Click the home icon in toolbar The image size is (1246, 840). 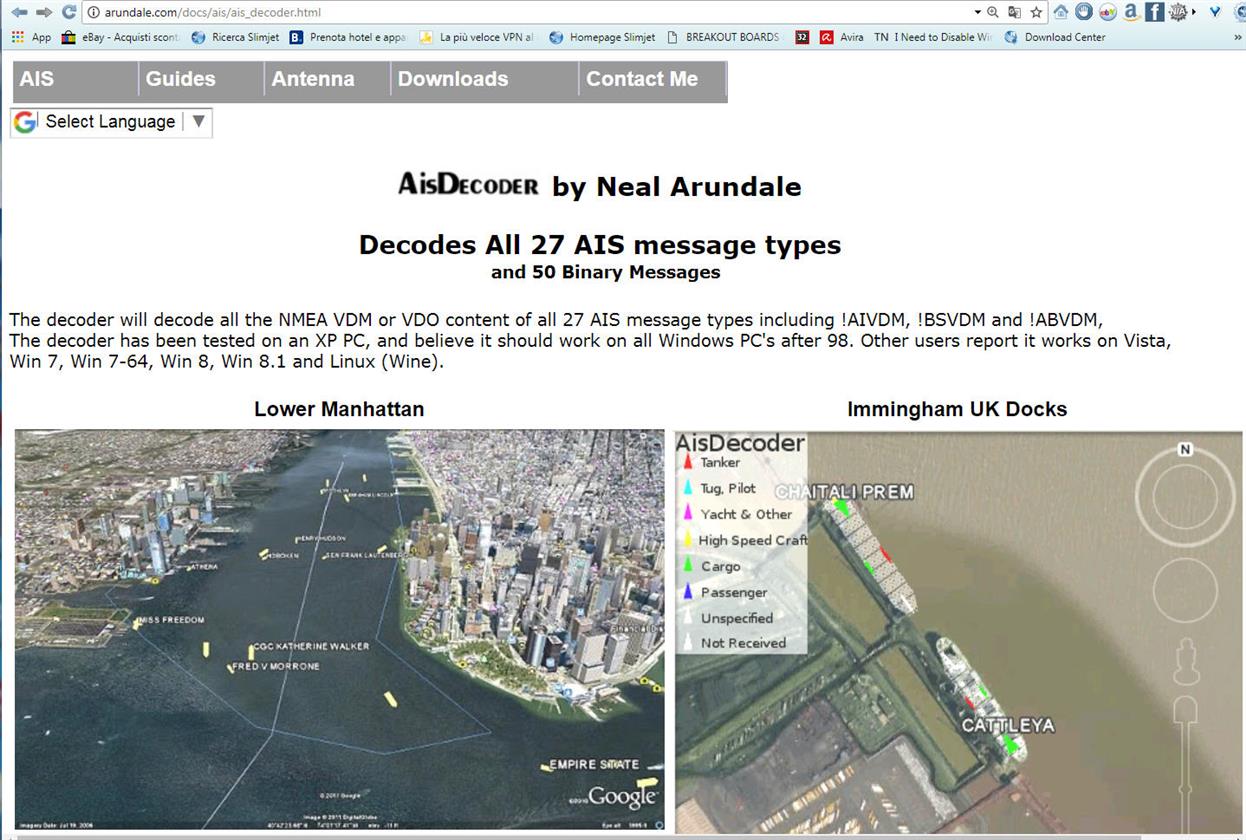[1060, 12]
